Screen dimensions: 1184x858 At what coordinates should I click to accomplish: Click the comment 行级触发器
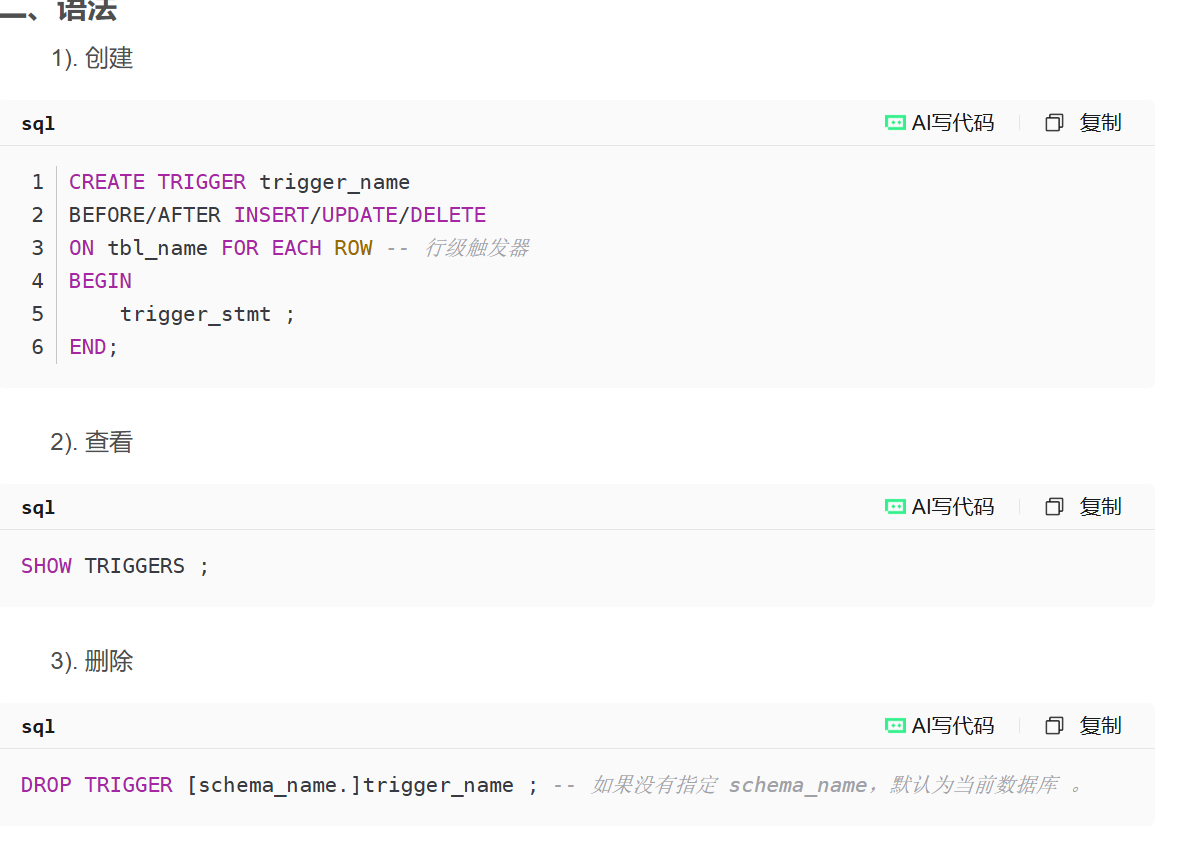476,248
